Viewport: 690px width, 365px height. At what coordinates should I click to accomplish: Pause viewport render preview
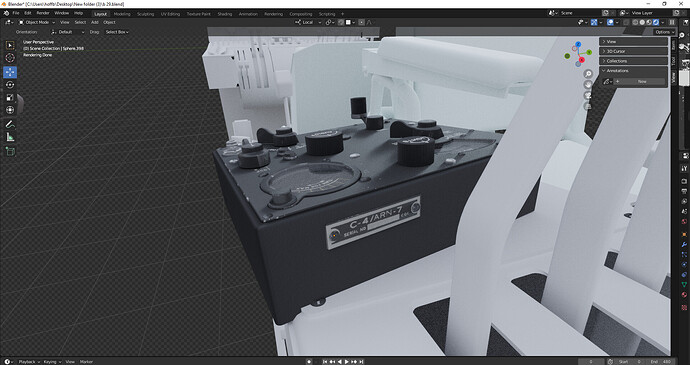pos(672,22)
